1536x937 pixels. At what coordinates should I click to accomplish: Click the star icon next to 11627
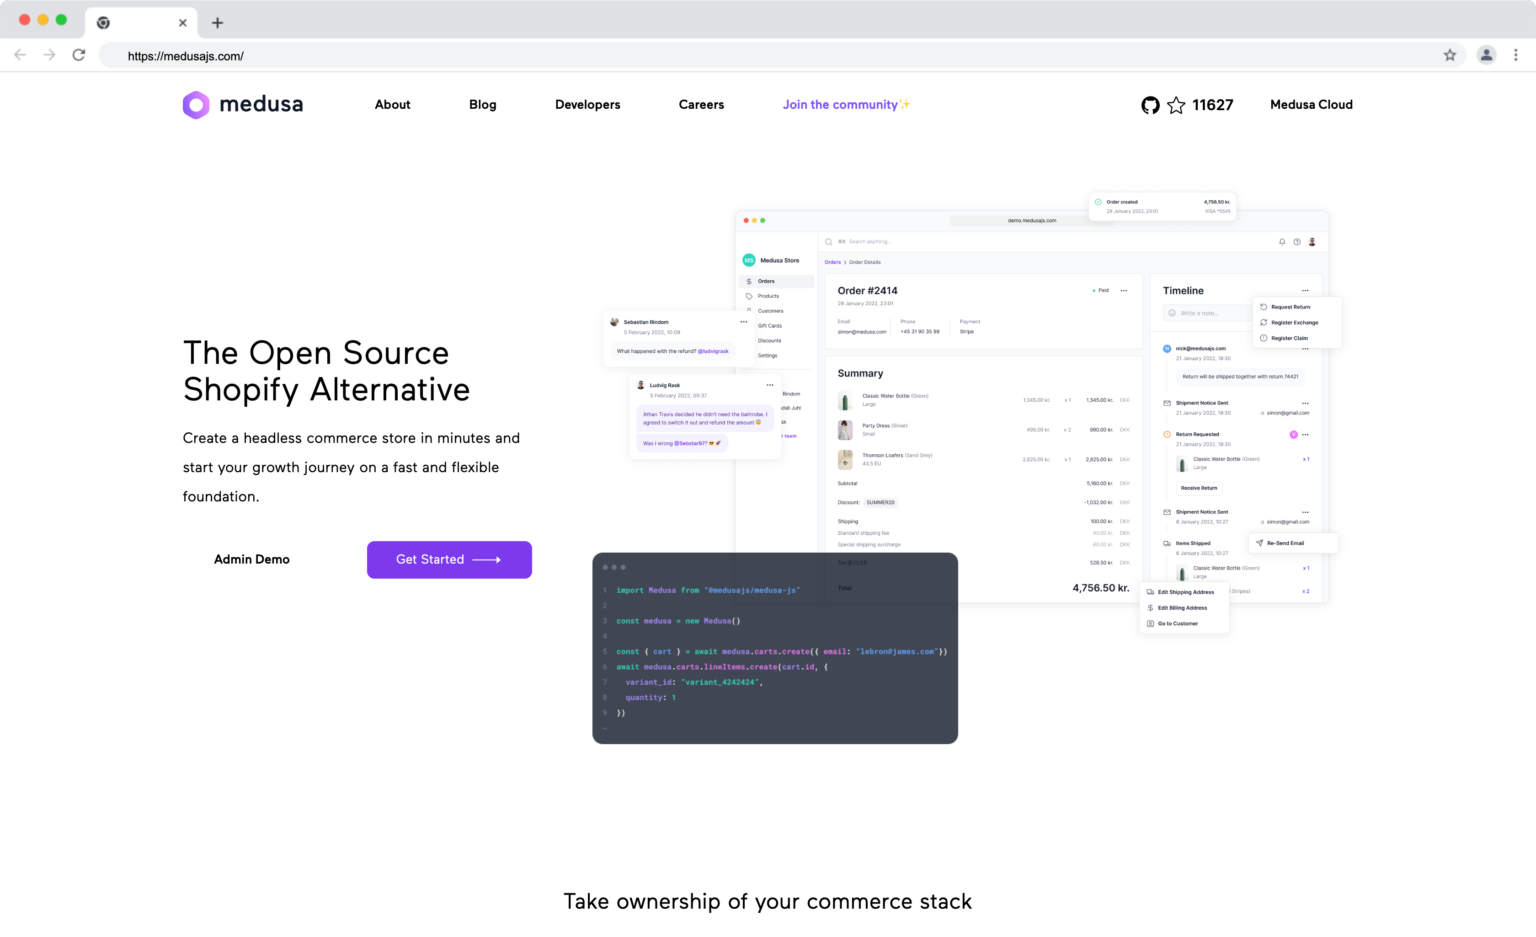point(1175,104)
